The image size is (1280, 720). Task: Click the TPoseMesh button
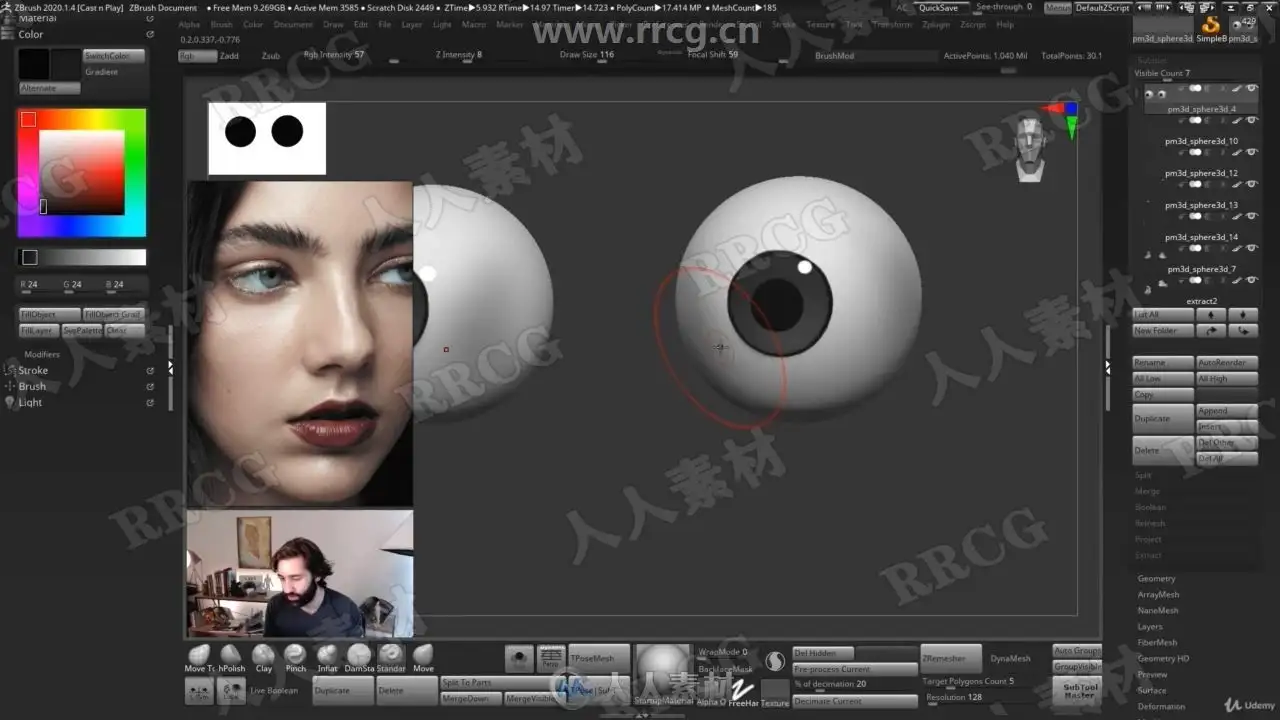[x=599, y=658]
